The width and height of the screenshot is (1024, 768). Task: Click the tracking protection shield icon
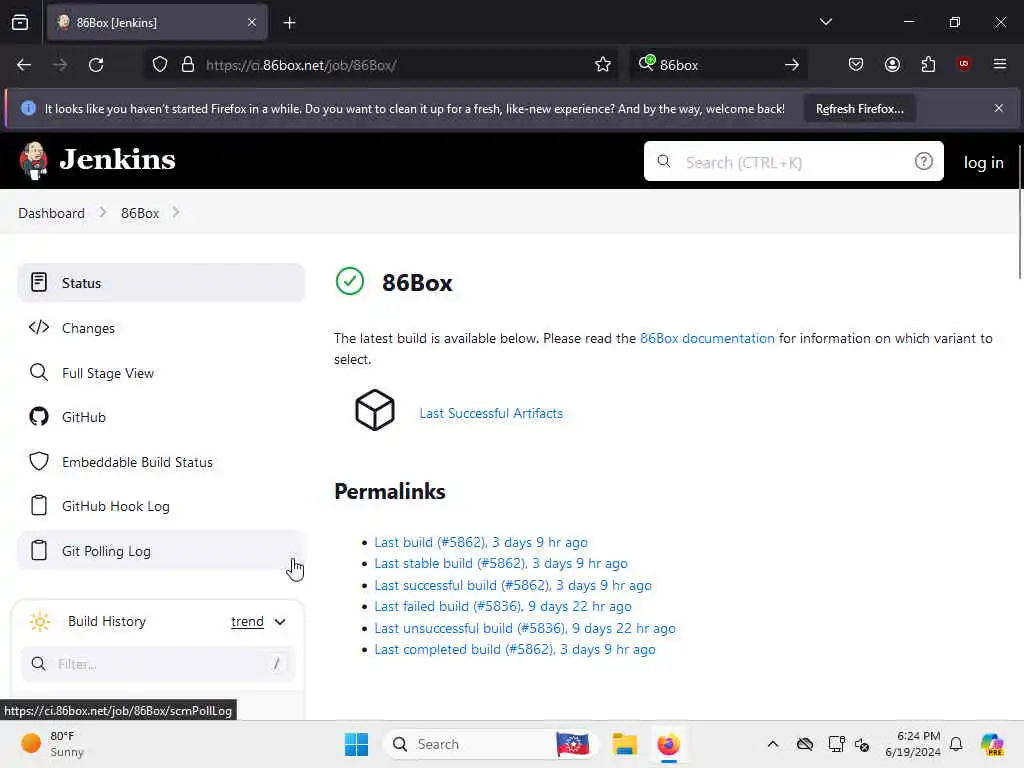(x=159, y=64)
